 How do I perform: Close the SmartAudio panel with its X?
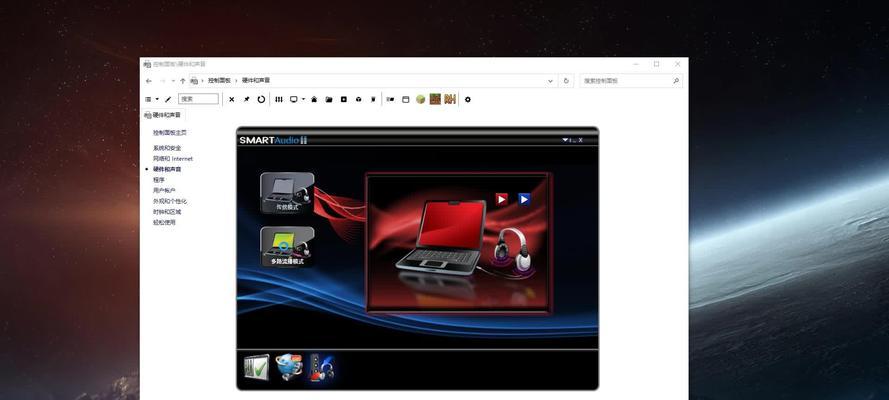[x=580, y=140]
